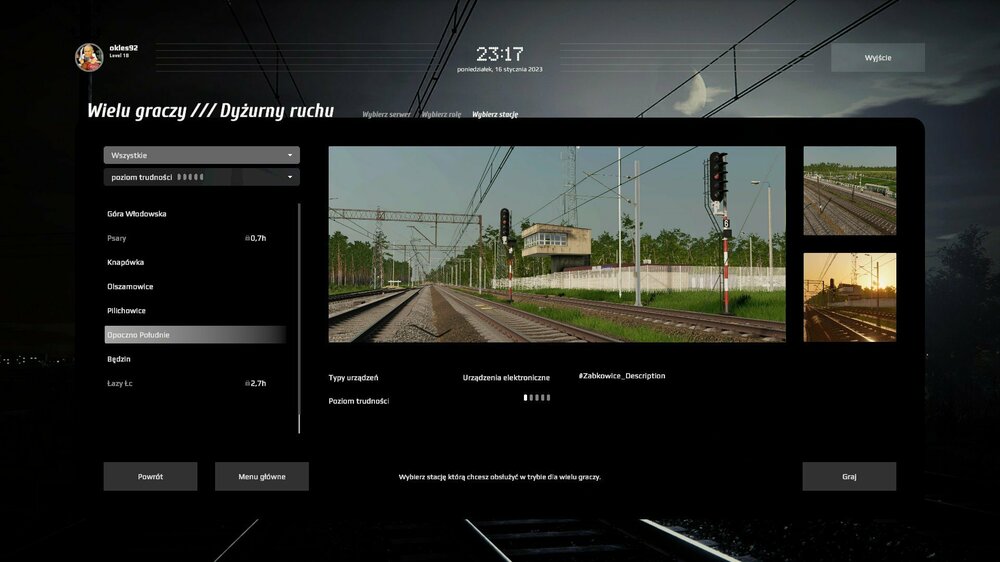Choose Knapówka from the station list
Screen dimensions: 1000x562
(126, 262)
